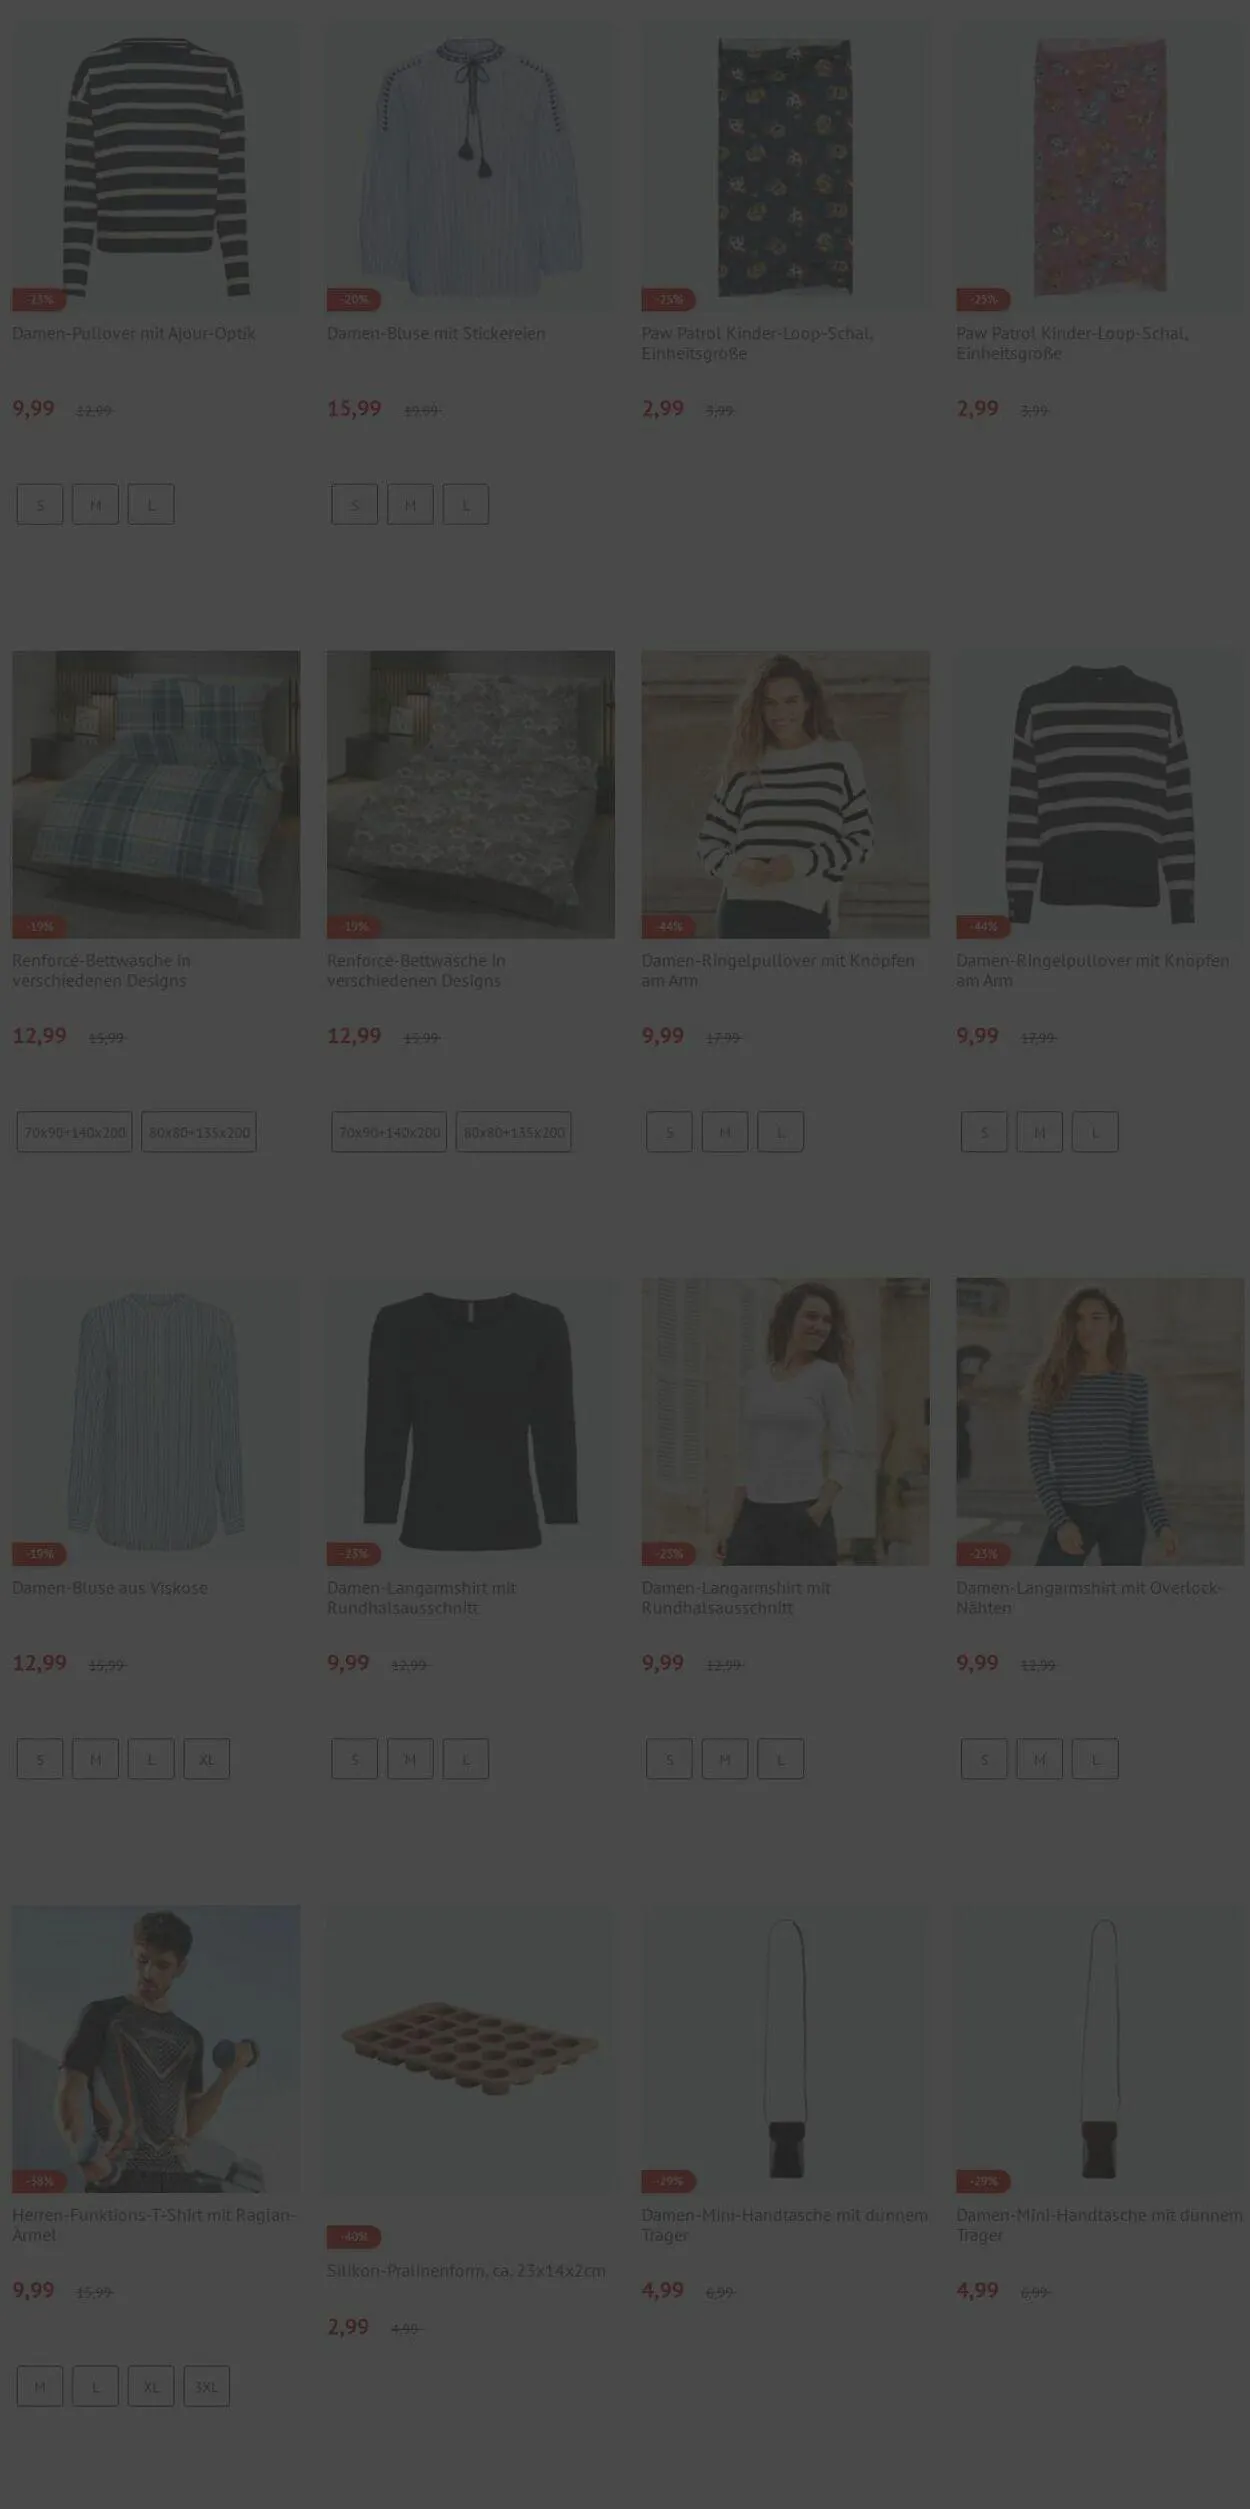Open the Damen-Bluse mit Stickereien product image
Image resolution: width=1250 pixels, height=2509 pixels.
[x=470, y=167]
